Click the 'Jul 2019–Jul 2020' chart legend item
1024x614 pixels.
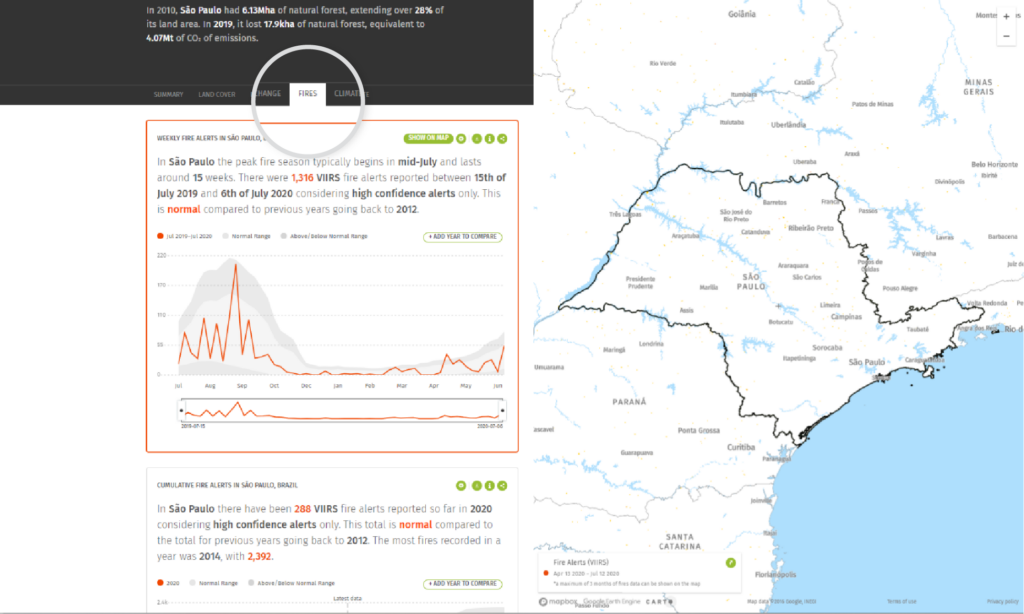tap(185, 236)
